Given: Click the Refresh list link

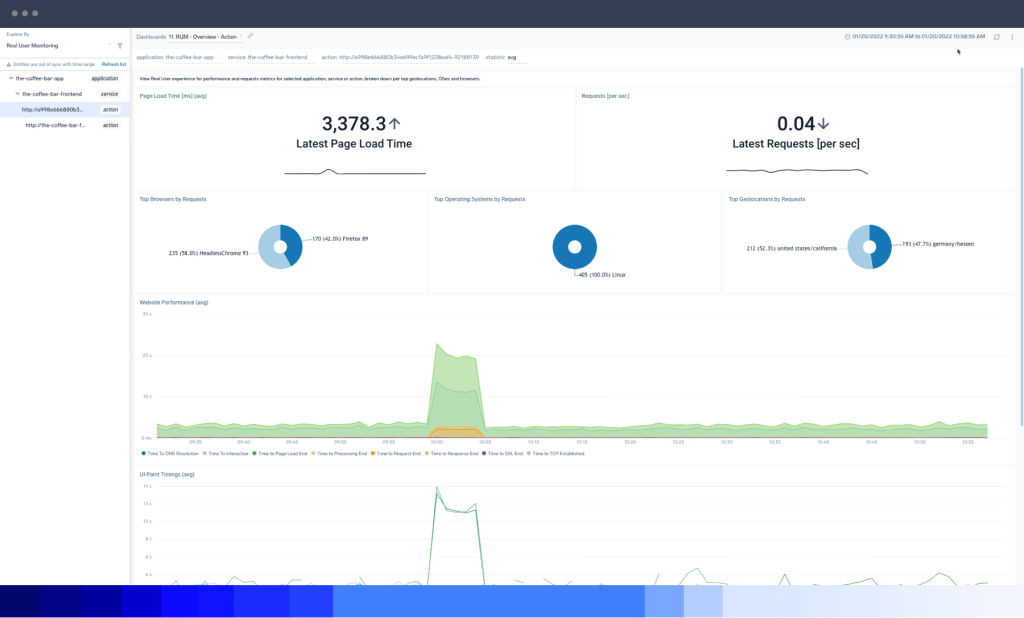Looking at the screenshot, I should click(x=114, y=64).
